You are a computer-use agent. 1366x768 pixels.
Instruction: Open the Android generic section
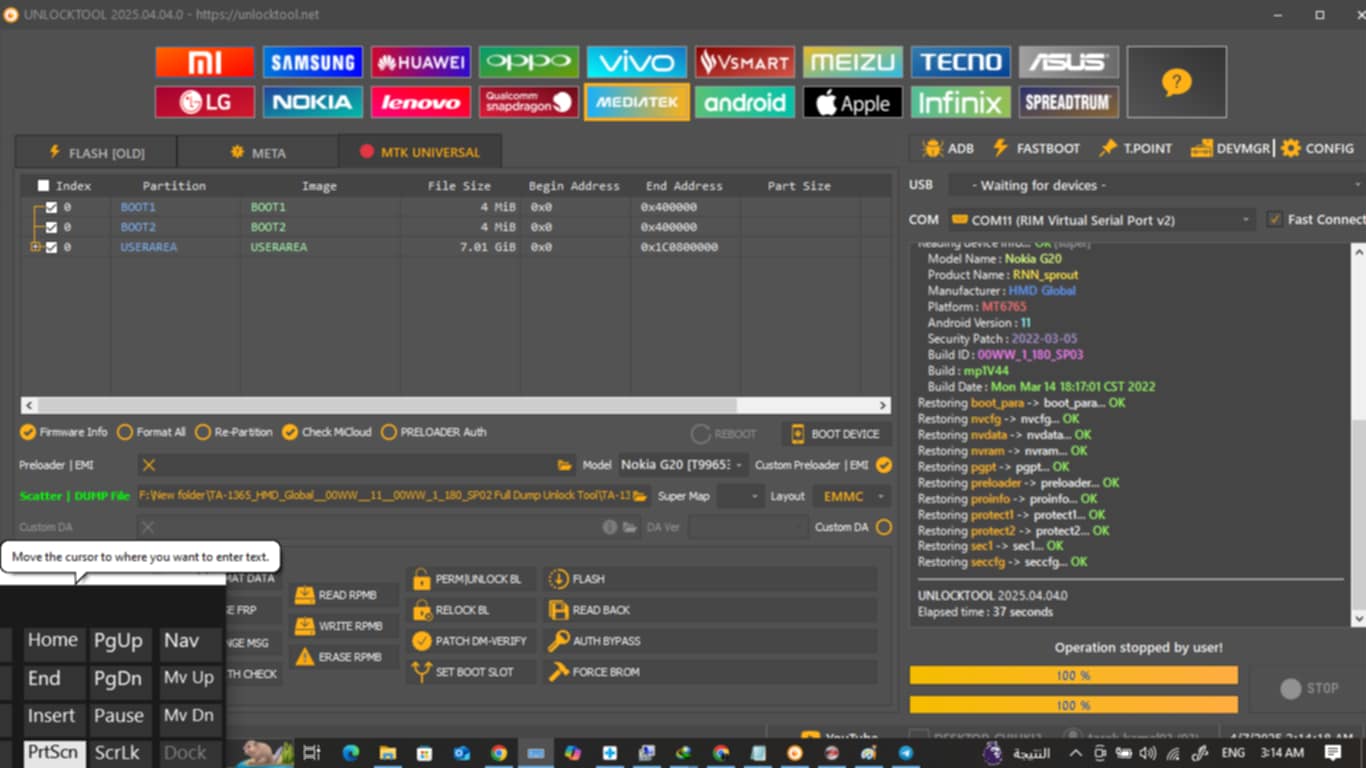745,102
